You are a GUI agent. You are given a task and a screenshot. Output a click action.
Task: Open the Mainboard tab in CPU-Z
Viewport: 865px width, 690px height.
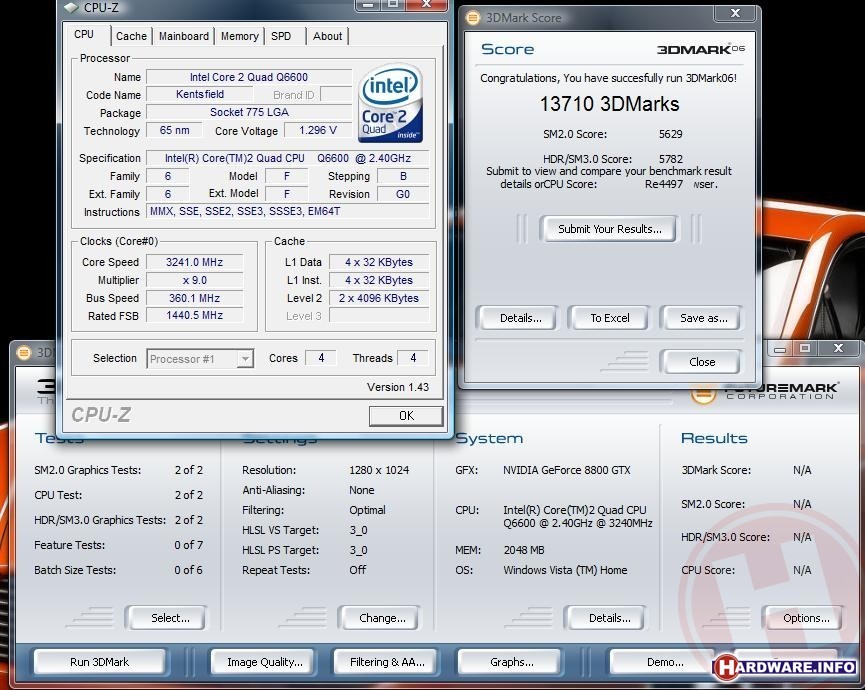pyautogui.click(x=184, y=36)
